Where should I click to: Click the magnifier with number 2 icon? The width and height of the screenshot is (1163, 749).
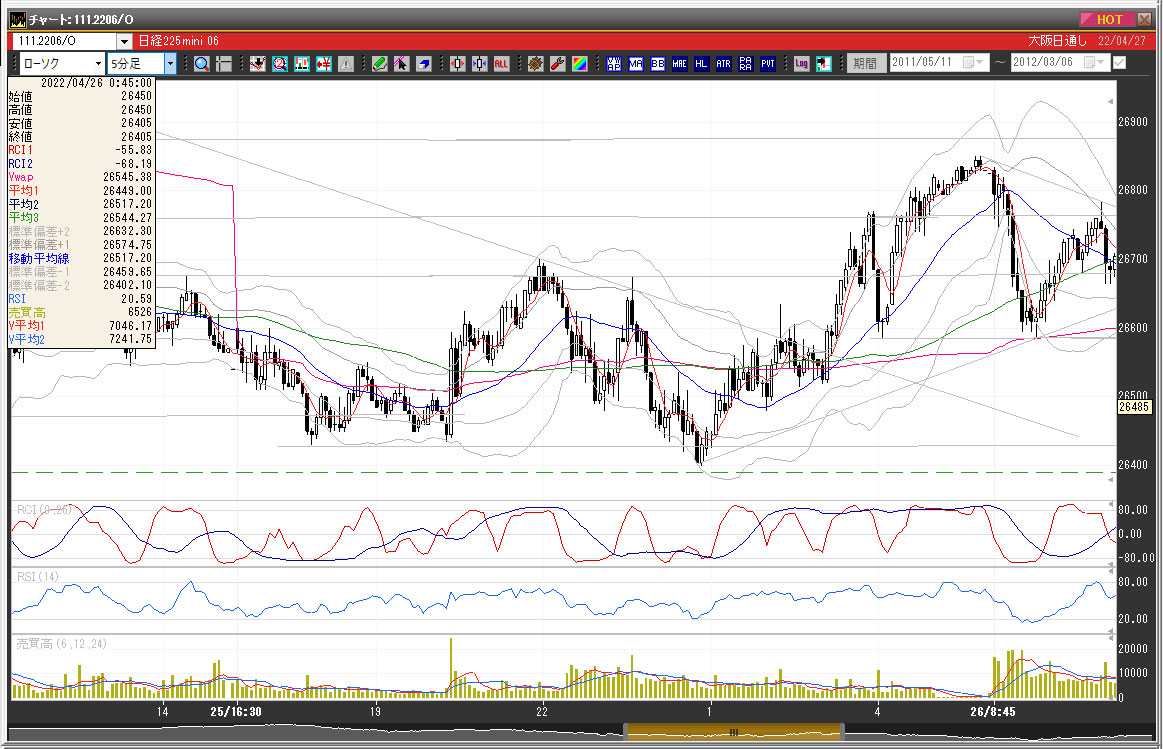coord(280,64)
